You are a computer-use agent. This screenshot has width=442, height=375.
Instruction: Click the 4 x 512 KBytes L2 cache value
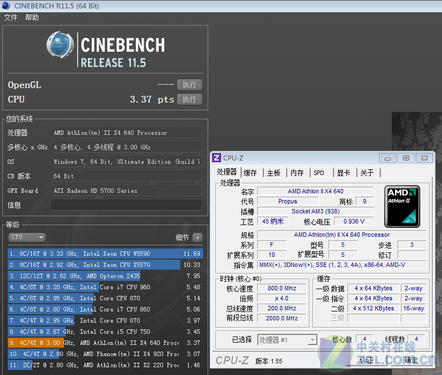tap(373, 308)
